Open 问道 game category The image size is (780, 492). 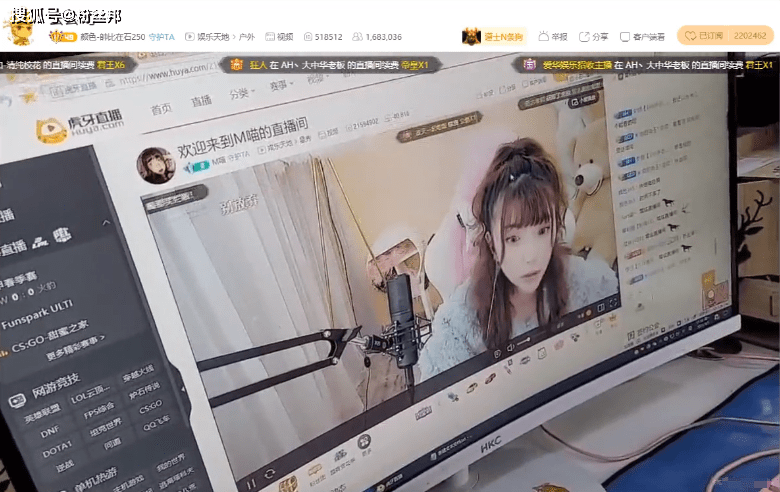112,443
